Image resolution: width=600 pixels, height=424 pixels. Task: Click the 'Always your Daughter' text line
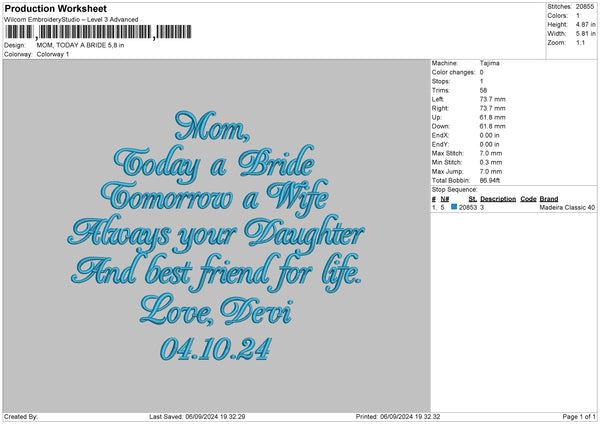(x=216, y=234)
